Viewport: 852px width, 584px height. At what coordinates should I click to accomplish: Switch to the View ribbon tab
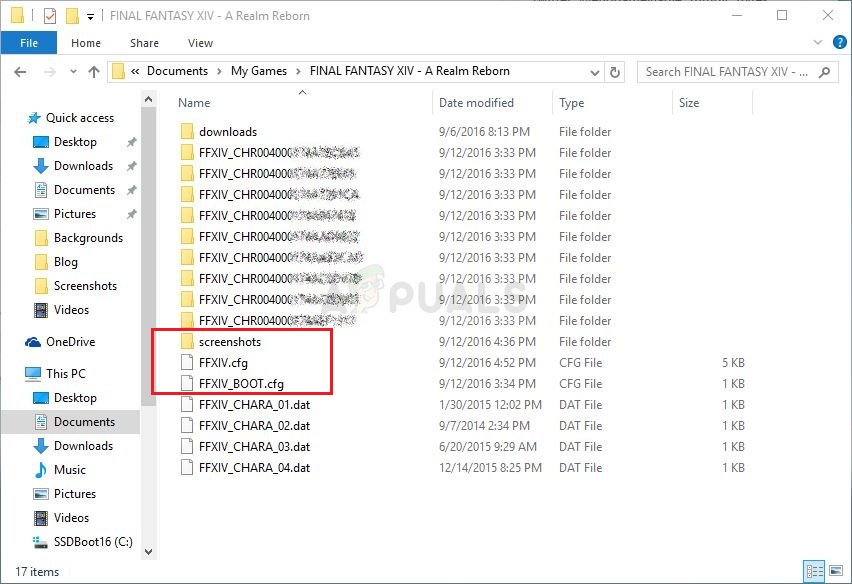pos(200,43)
